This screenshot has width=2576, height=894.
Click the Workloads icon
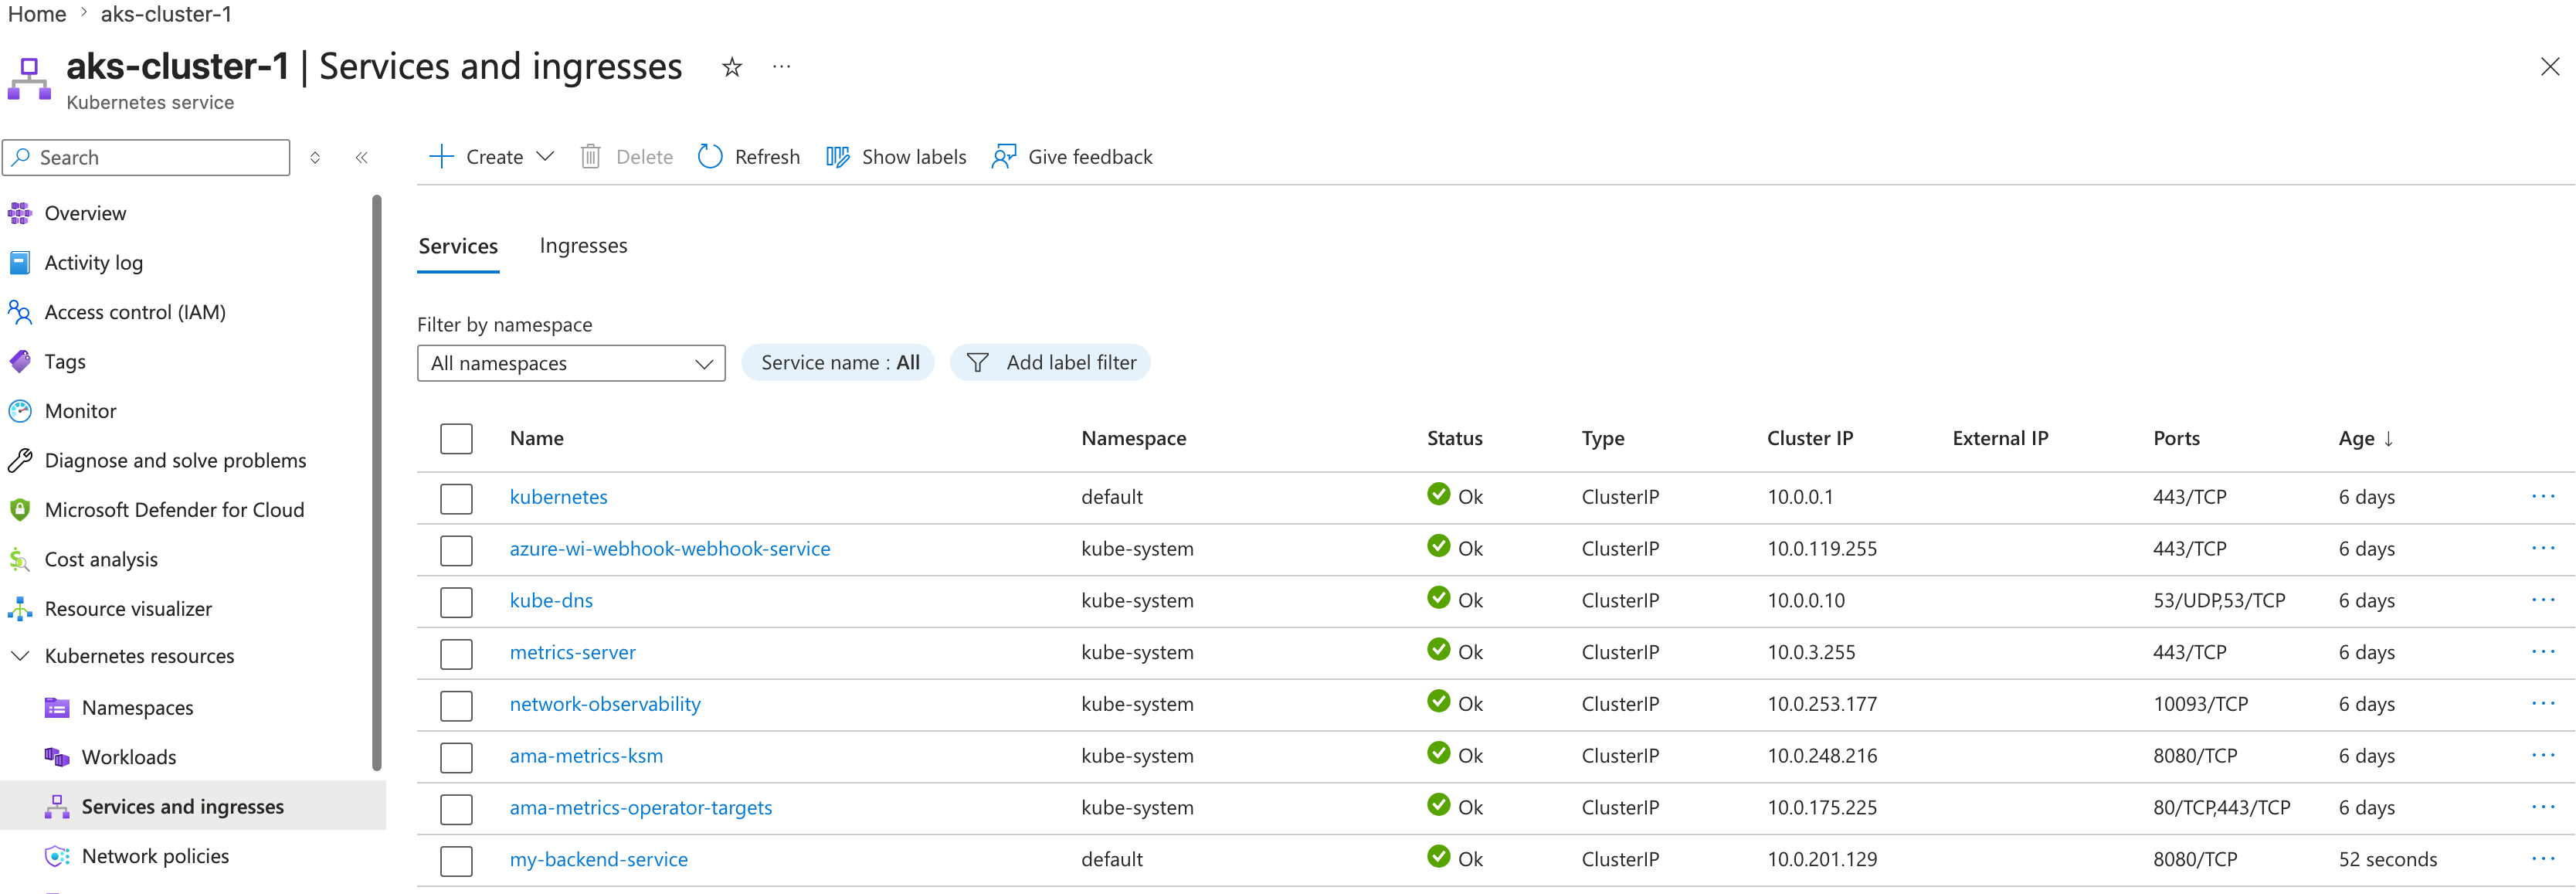57,757
